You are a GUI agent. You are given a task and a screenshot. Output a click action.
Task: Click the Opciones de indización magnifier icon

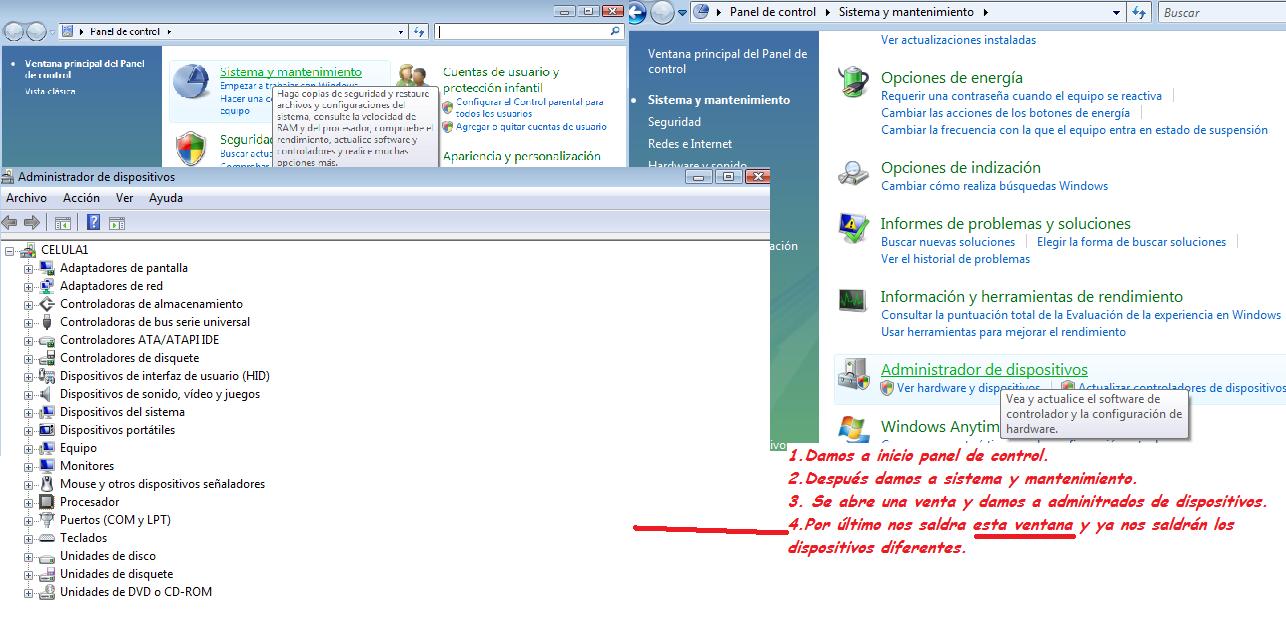[x=853, y=173]
